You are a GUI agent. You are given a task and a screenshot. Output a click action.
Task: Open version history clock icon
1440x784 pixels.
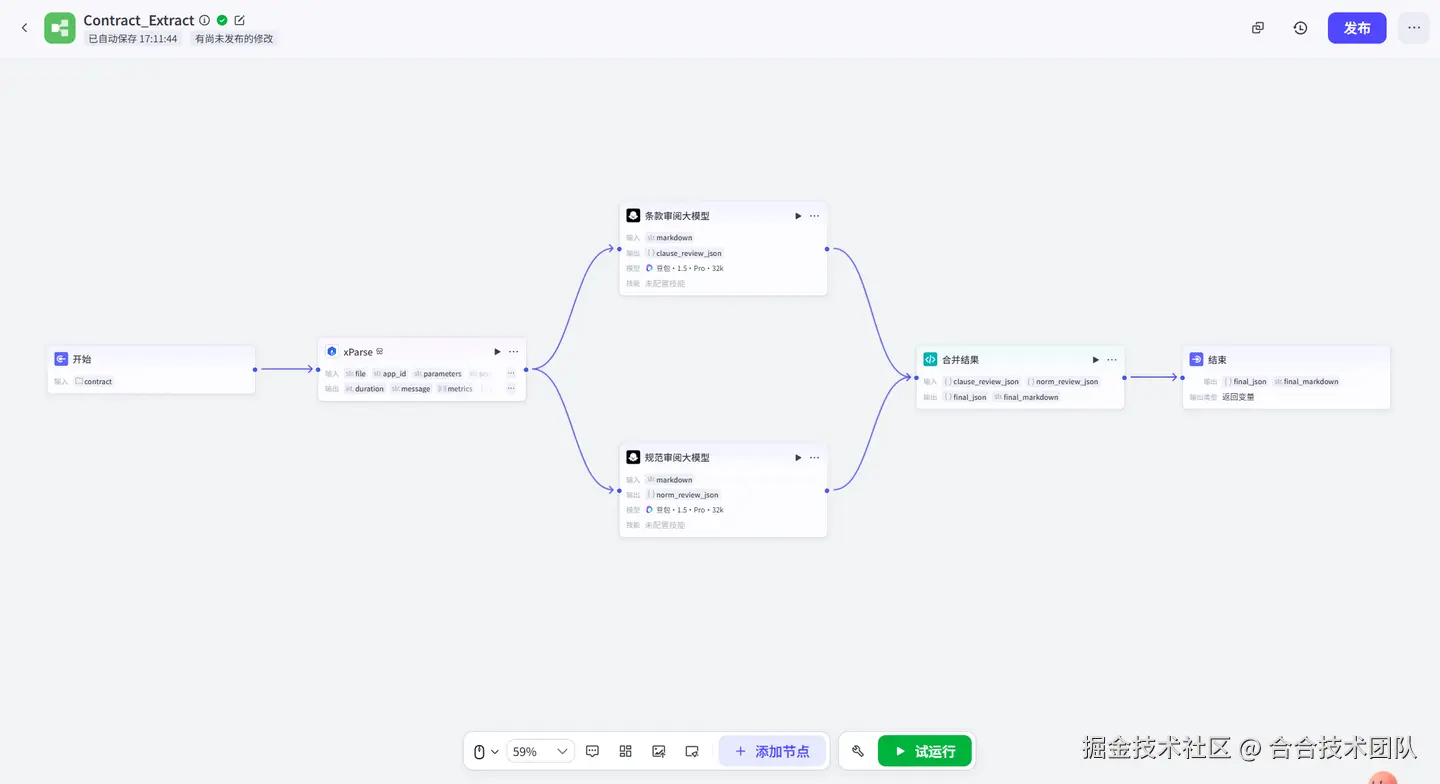(x=1300, y=28)
